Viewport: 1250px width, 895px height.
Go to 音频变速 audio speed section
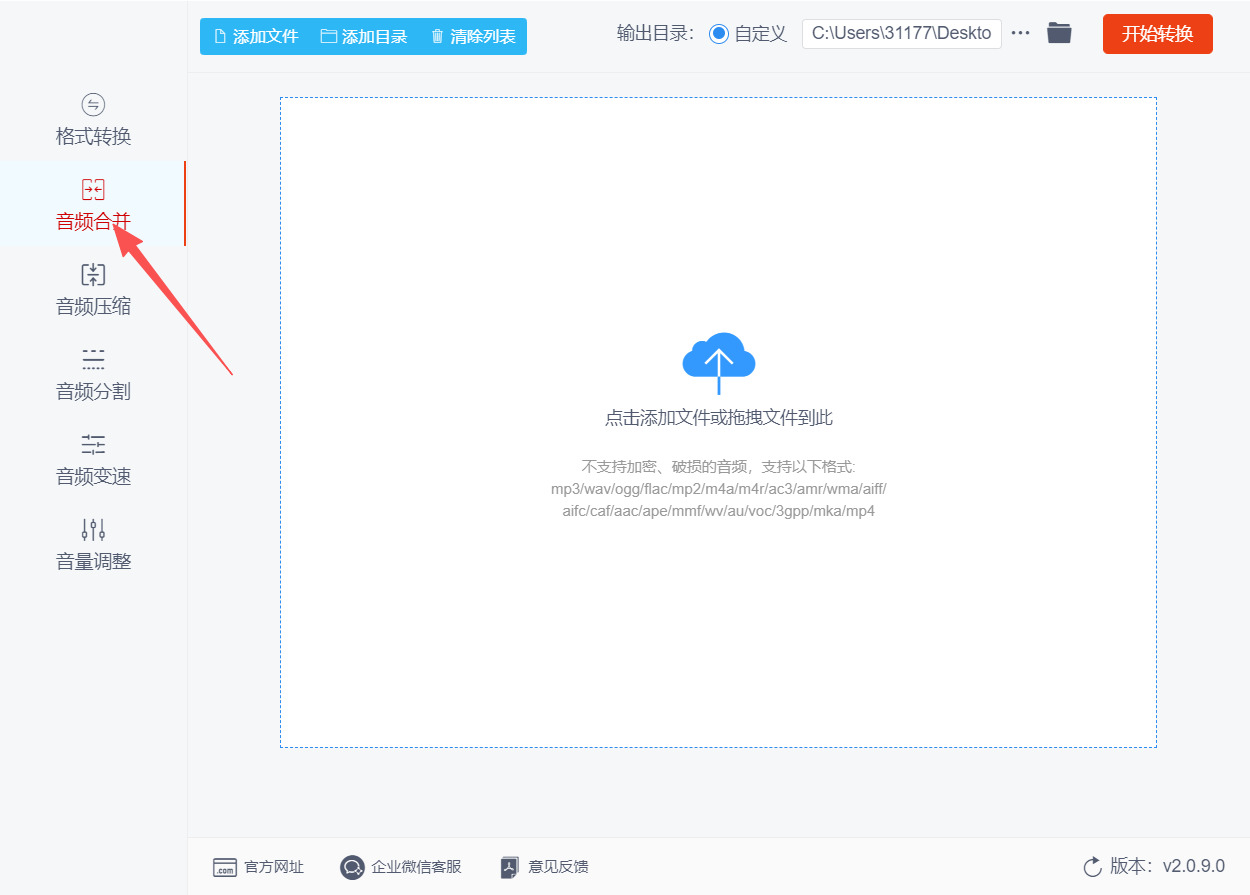[93, 459]
